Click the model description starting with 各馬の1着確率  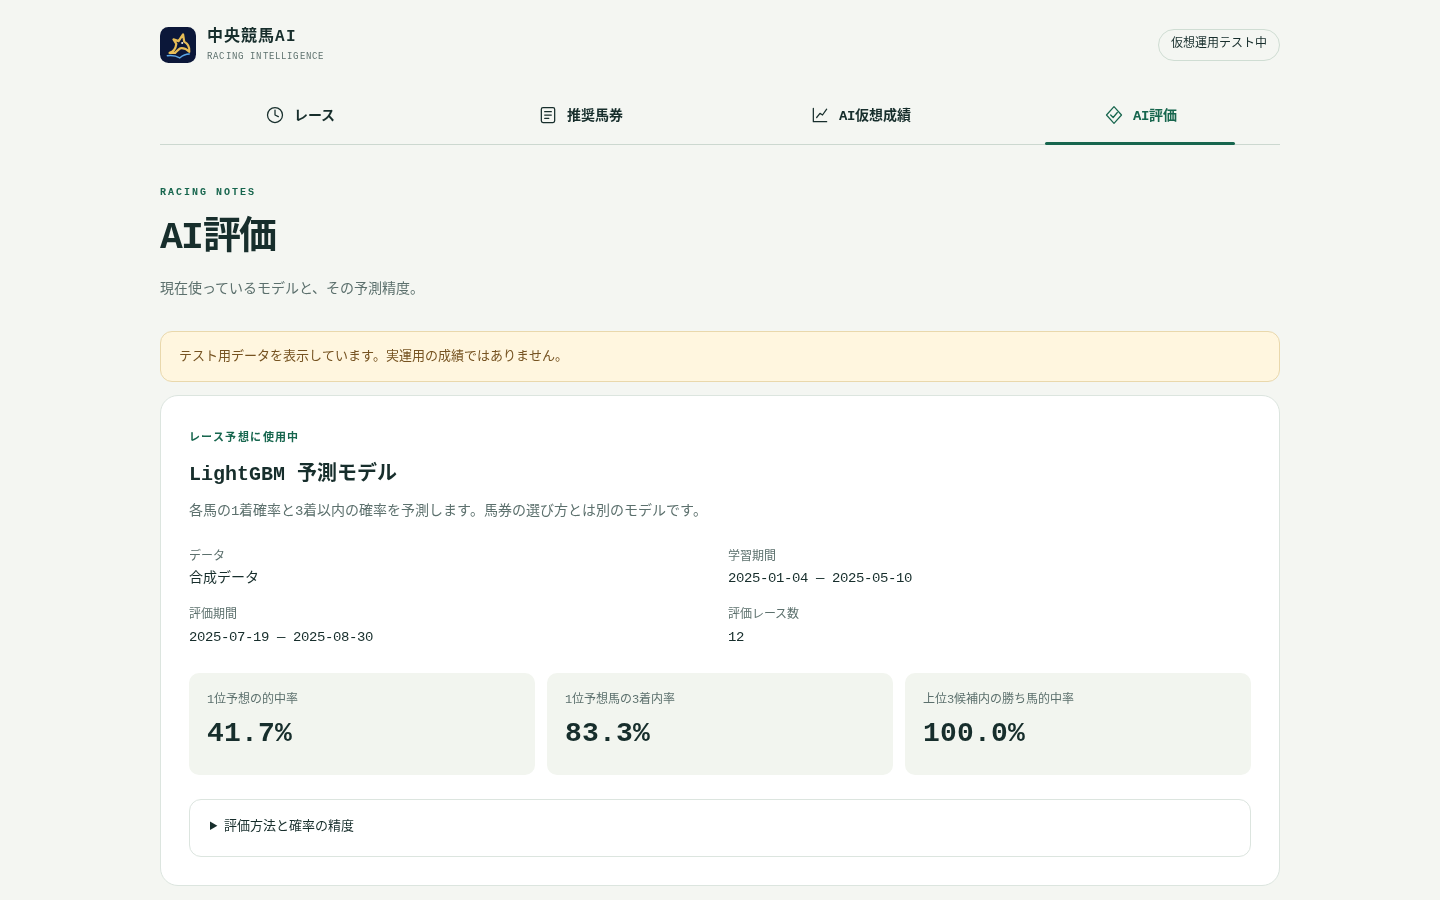pos(448,511)
